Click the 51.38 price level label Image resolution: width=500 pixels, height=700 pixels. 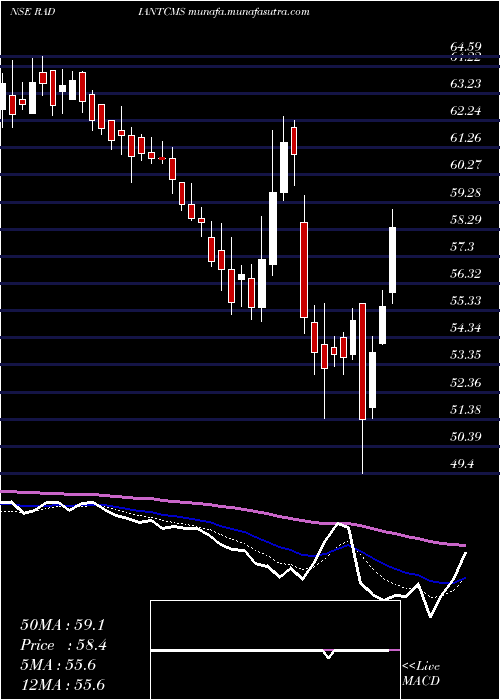466,410
